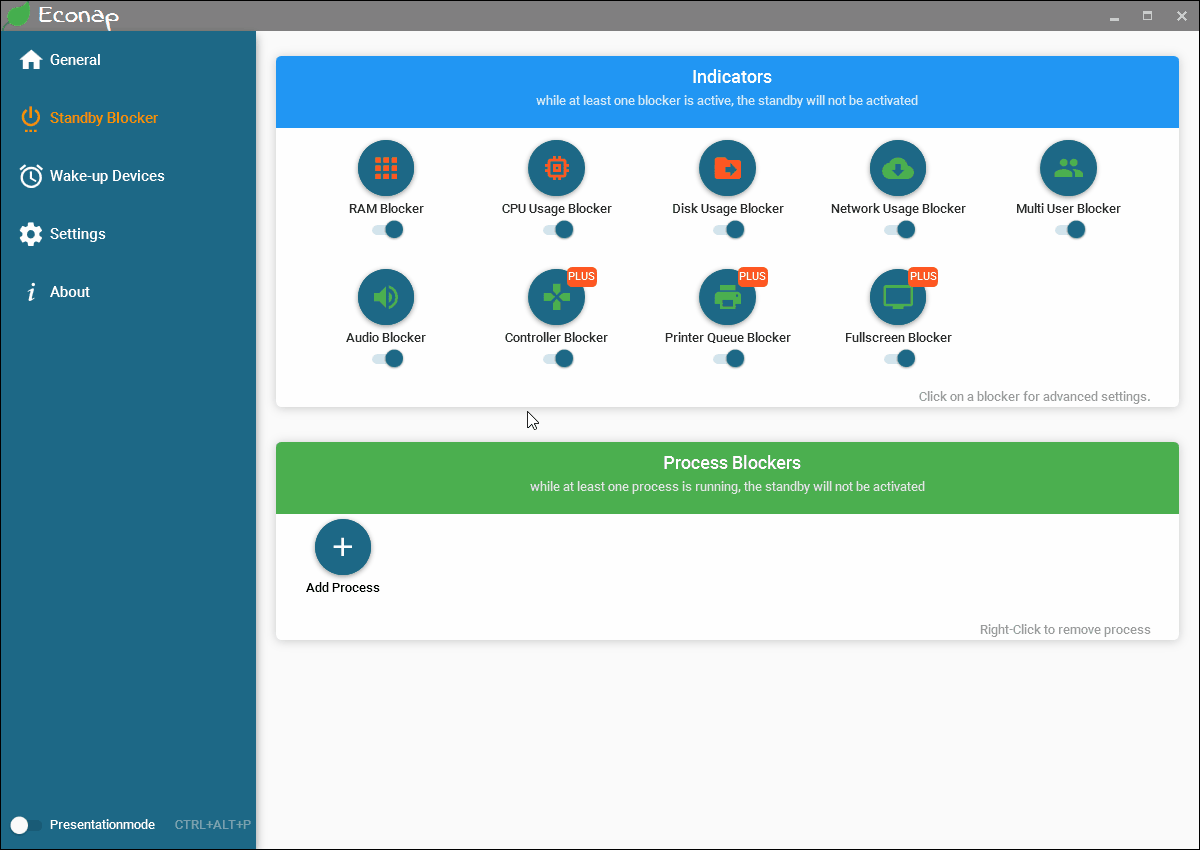Select the Network Usage Blocker icon
The image size is (1200, 850).
pos(898,168)
